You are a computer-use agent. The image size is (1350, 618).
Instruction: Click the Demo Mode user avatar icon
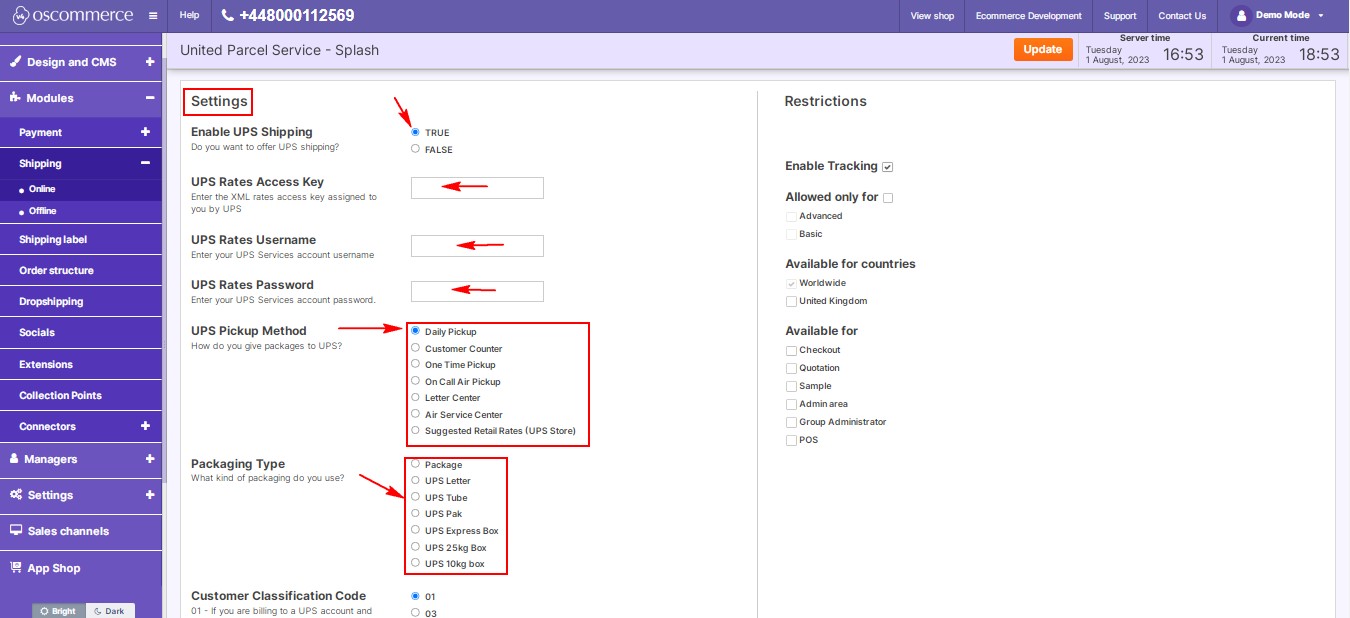[x=1241, y=16]
